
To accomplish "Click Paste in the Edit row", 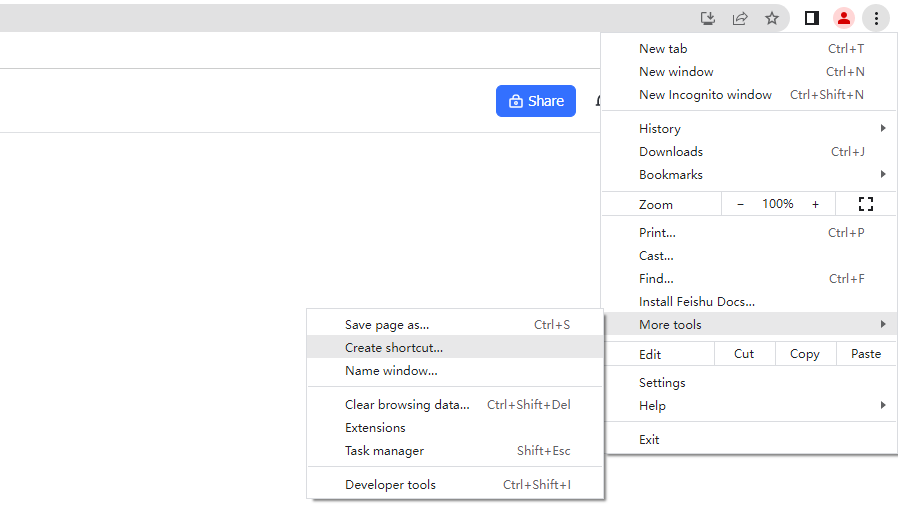I will click(x=866, y=354).
